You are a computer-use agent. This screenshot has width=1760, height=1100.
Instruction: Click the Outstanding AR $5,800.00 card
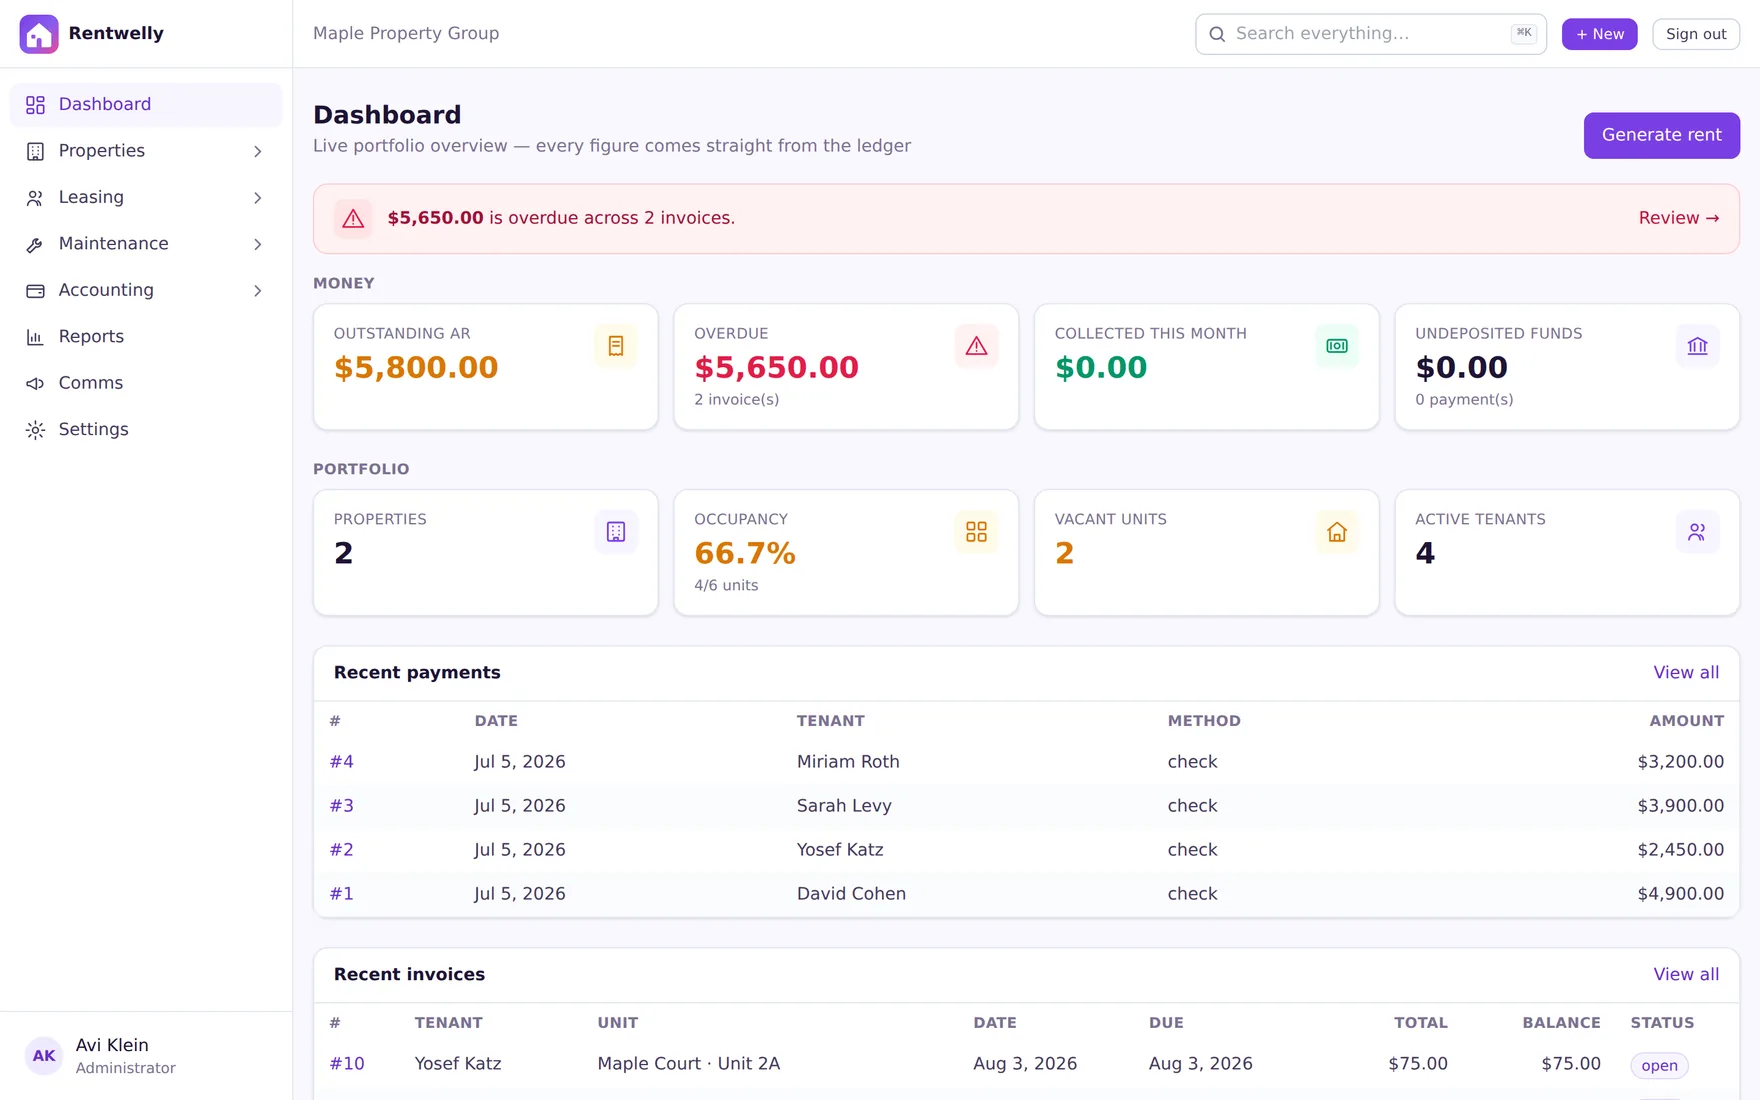click(486, 367)
